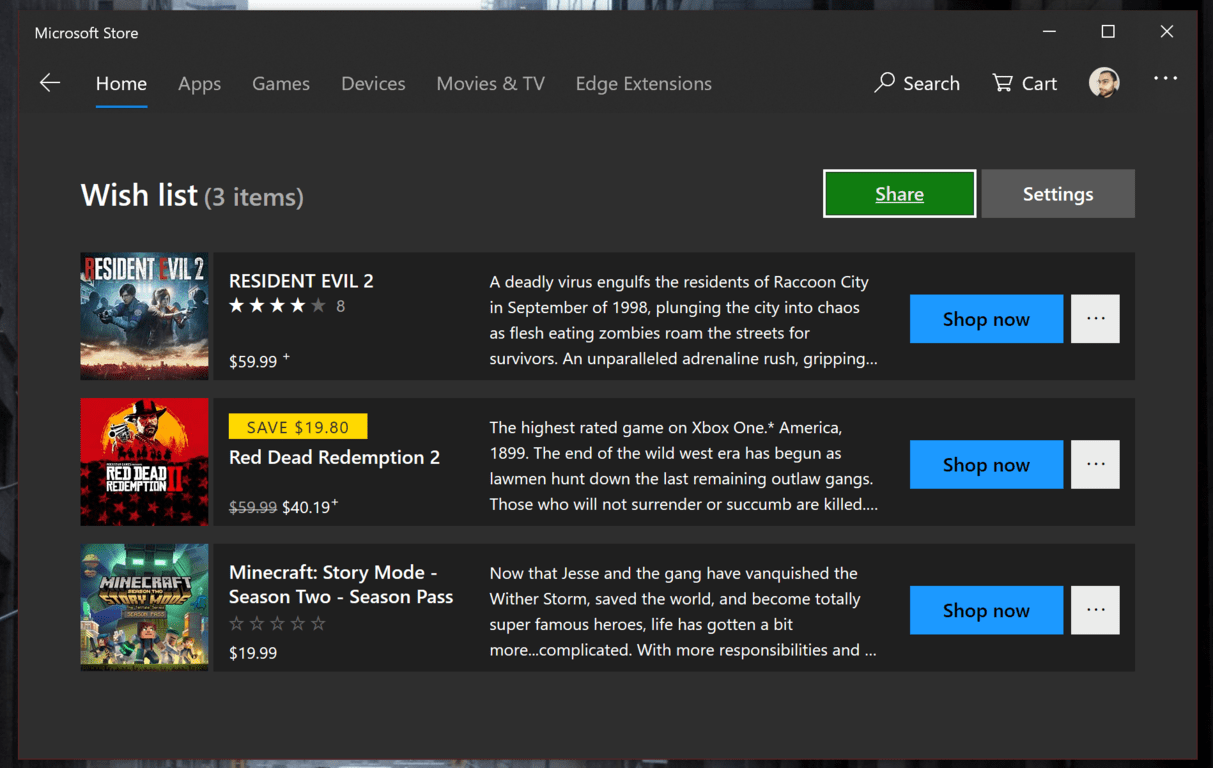Open the Cart
Viewport: 1213px width, 768px height.
(1024, 83)
